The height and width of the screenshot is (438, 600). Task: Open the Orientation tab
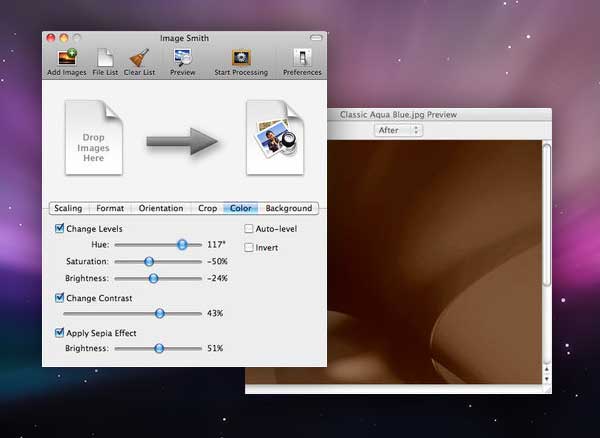(x=161, y=208)
